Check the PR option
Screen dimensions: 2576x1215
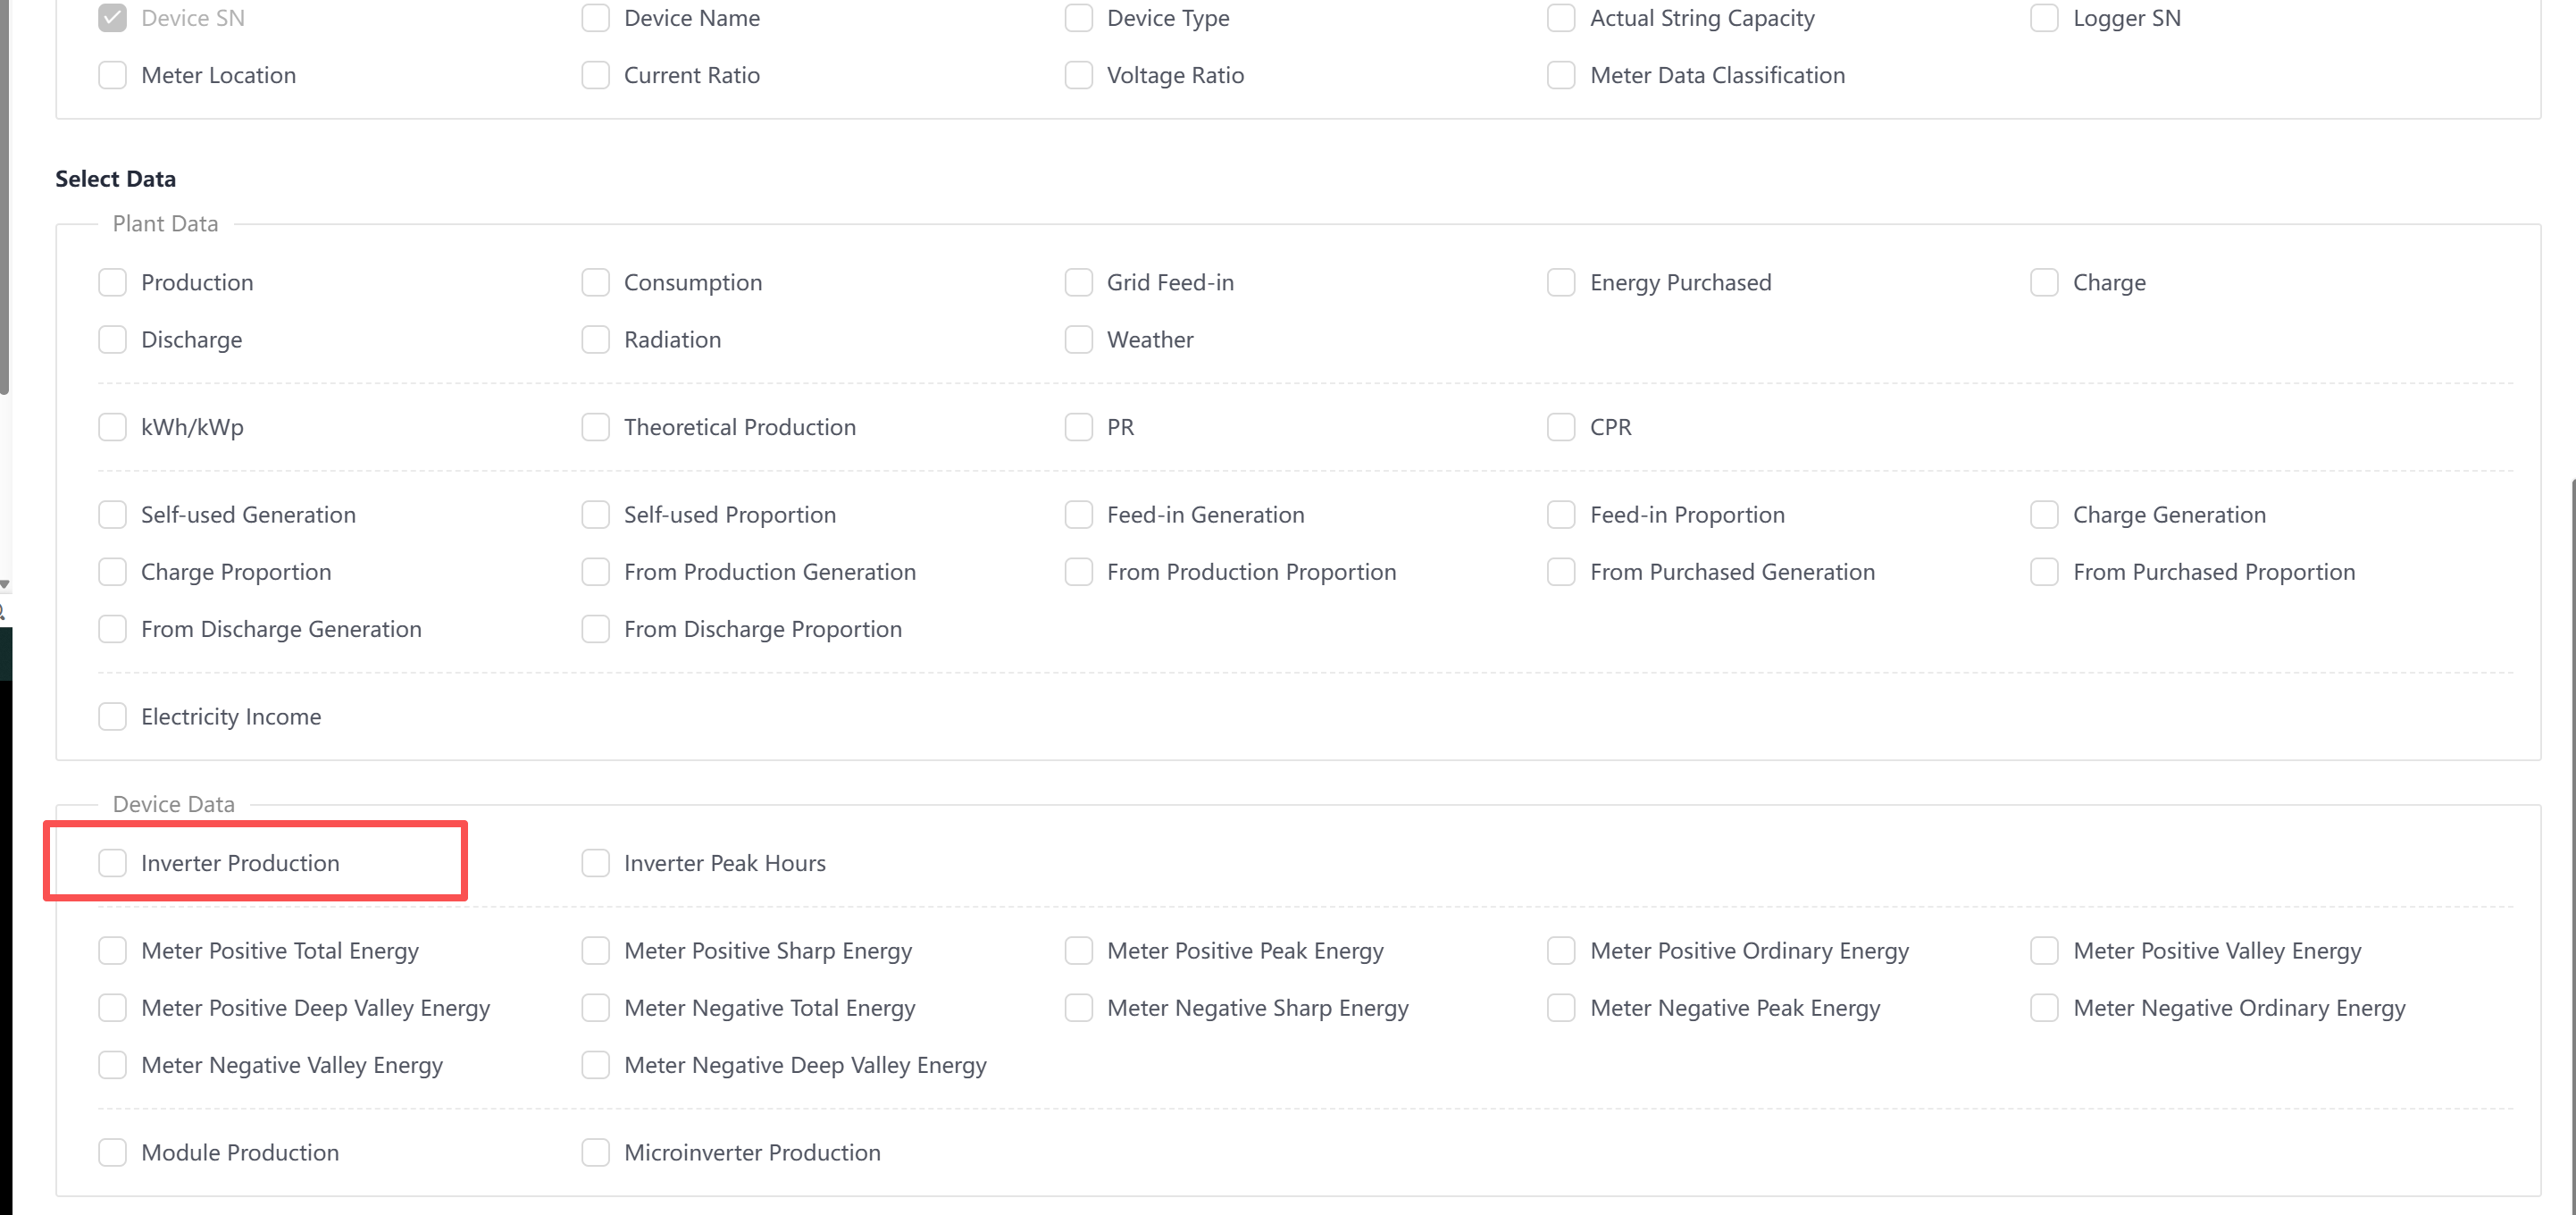[x=1079, y=428]
